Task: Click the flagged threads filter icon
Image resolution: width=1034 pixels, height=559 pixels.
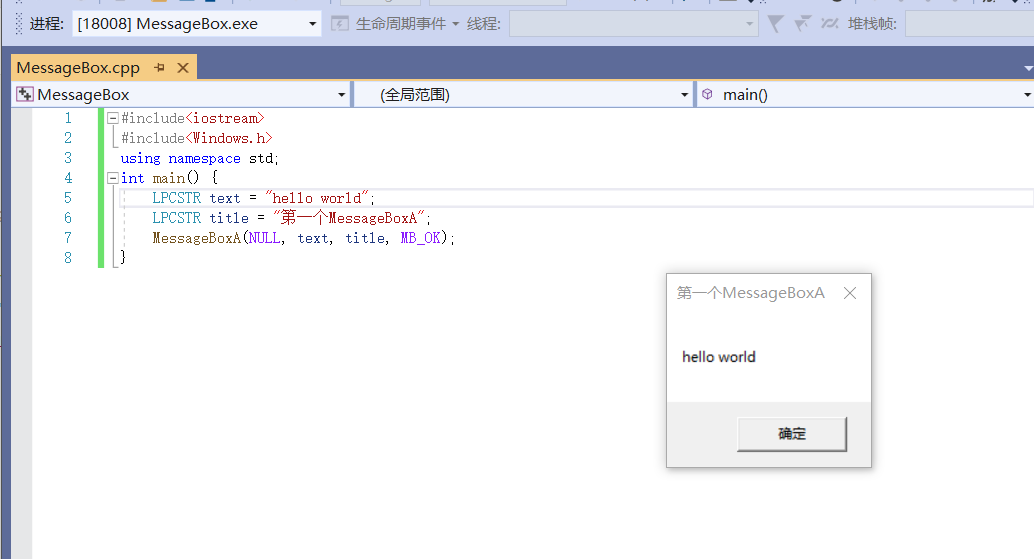Action: [x=802, y=24]
